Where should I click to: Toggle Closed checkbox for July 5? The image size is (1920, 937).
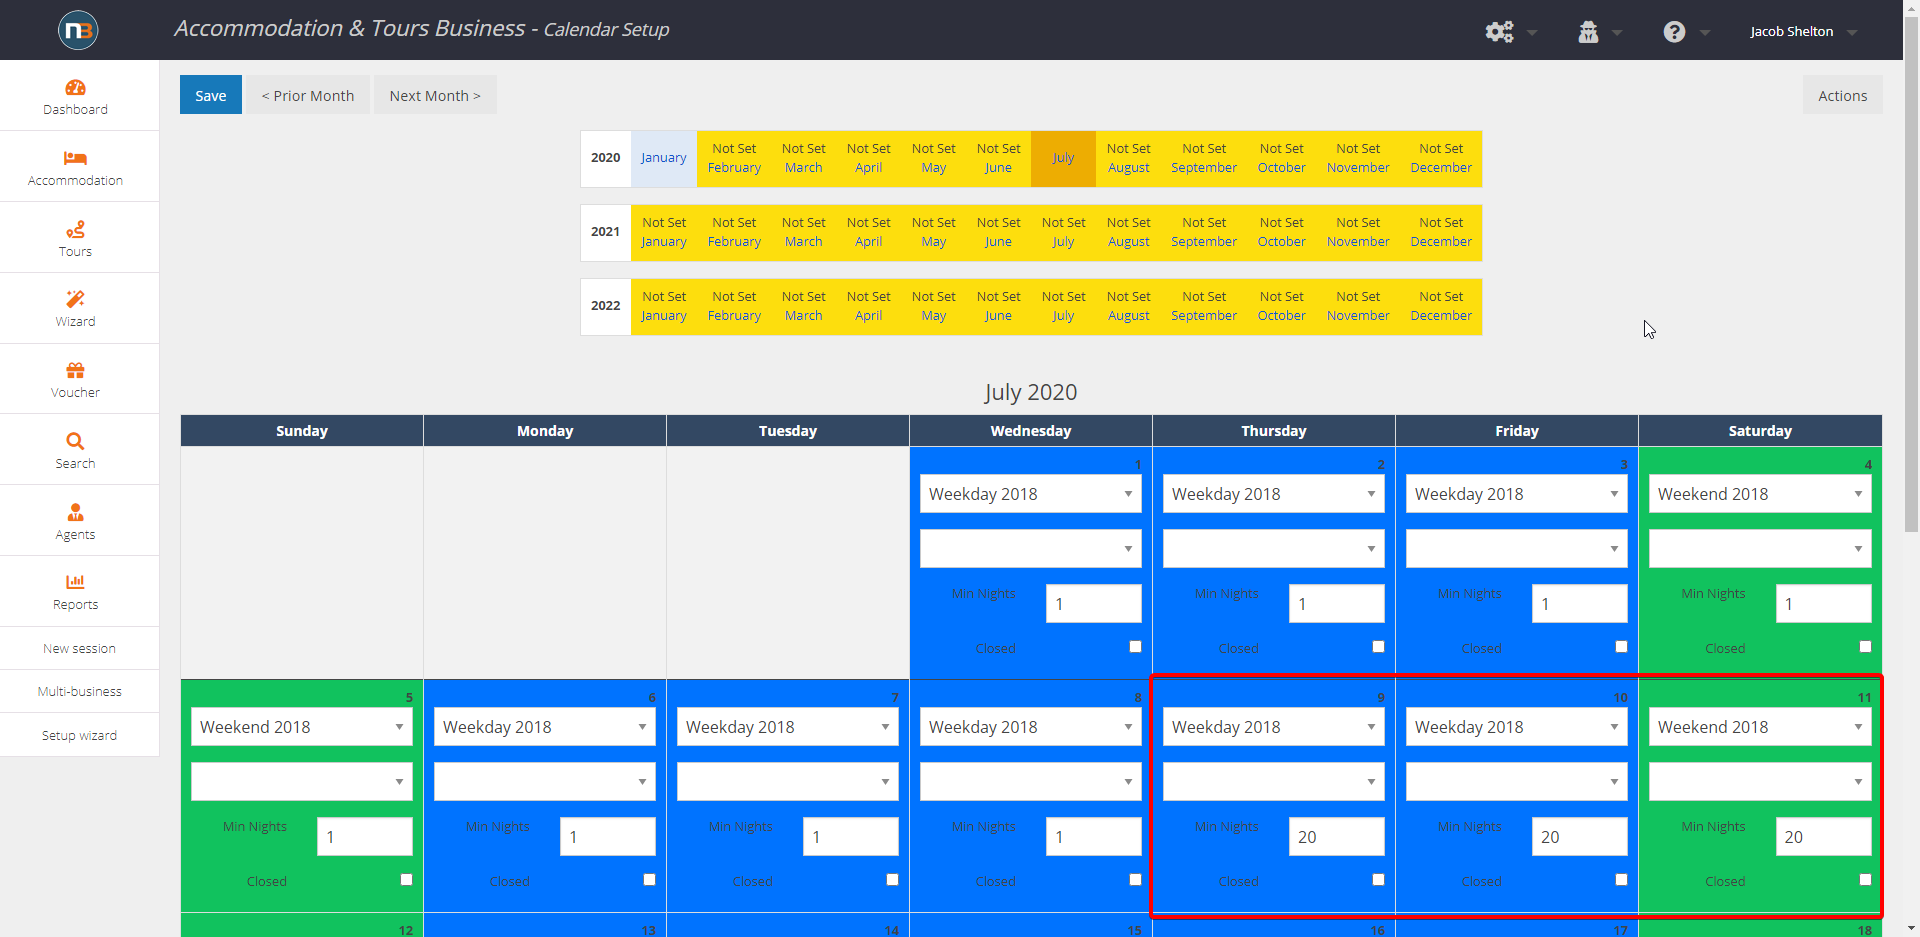tap(406, 880)
